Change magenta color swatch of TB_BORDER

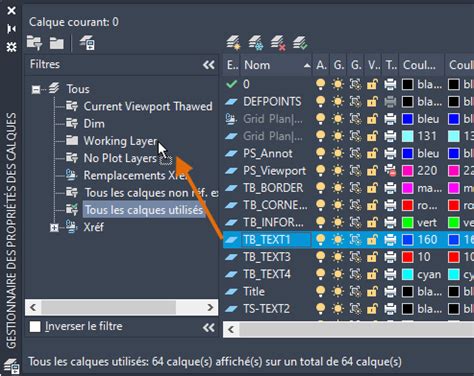pyautogui.click(x=407, y=188)
